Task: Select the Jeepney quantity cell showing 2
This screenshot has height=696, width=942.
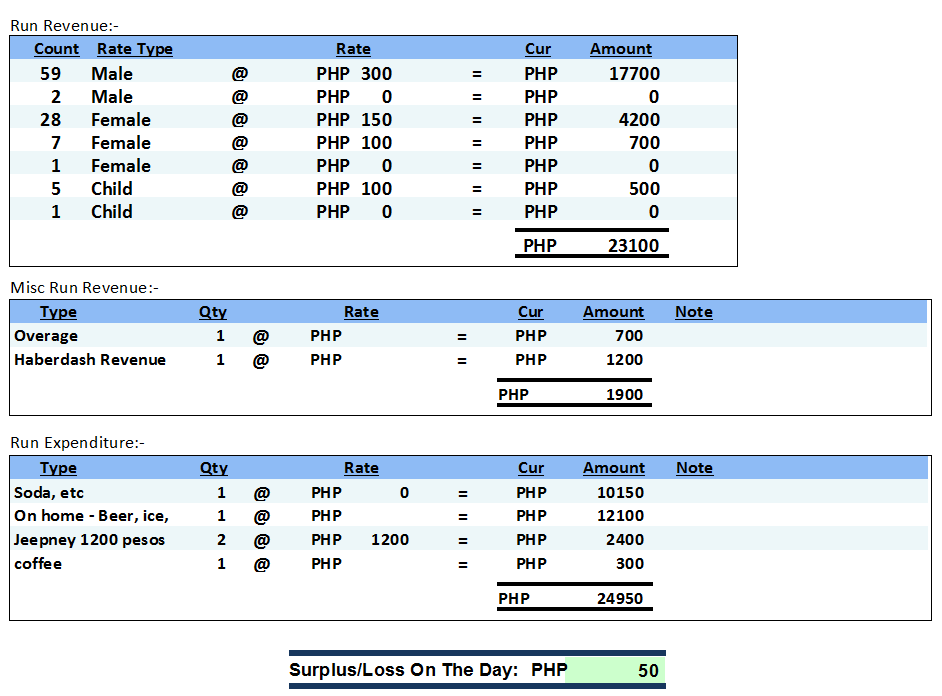Action: (x=221, y=540)
